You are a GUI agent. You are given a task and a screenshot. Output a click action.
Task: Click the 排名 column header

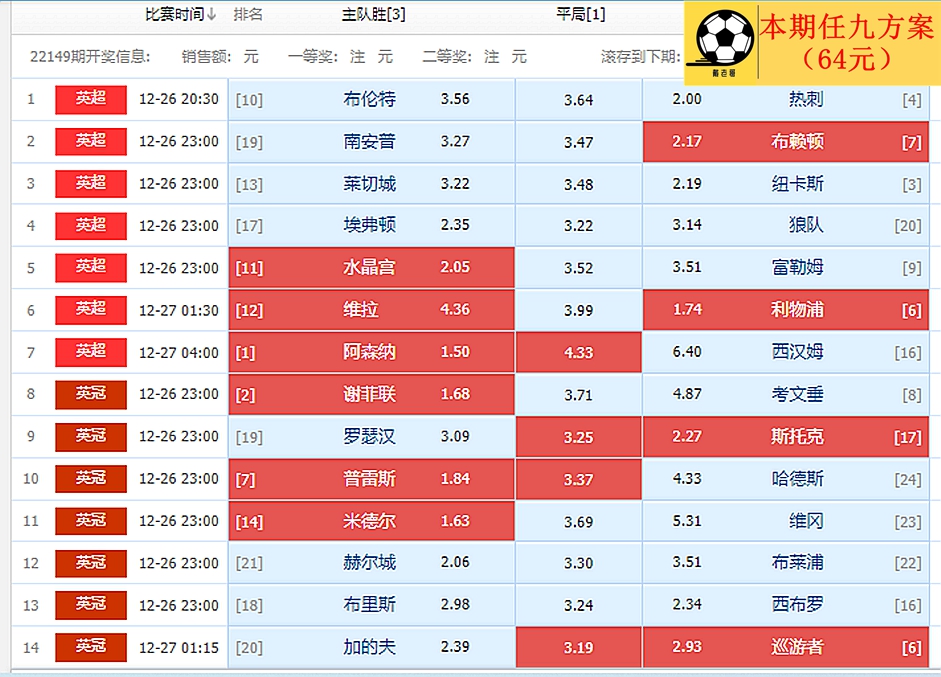click(x=248, y=14)
